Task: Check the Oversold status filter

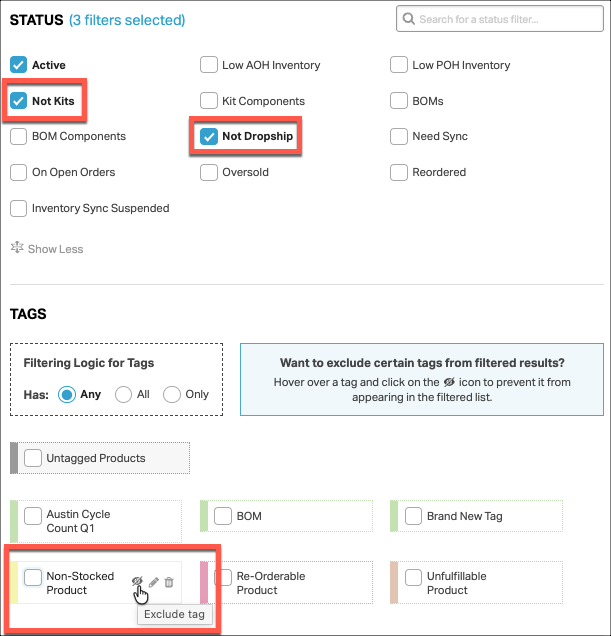Action: click(209, 172)
